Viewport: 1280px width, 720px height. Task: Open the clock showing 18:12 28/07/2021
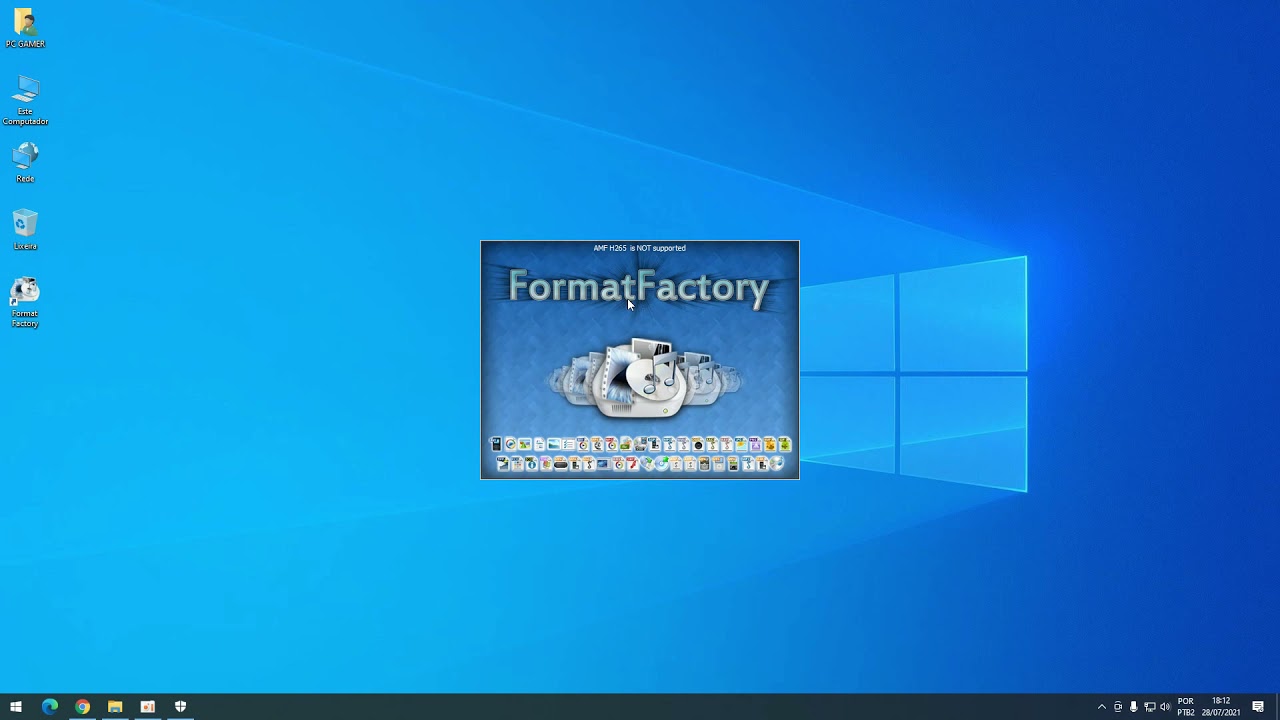1221,707
